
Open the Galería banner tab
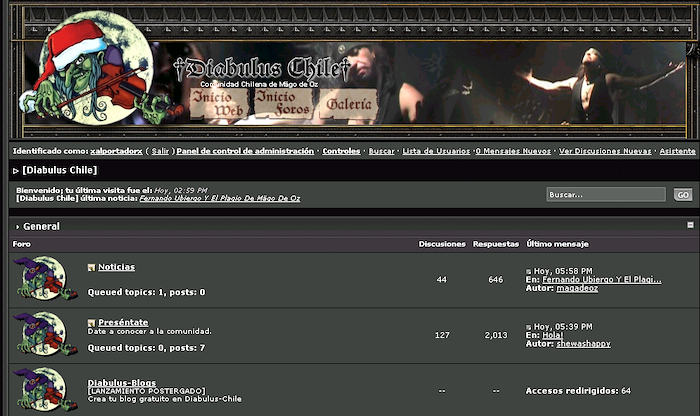(349, 104)
